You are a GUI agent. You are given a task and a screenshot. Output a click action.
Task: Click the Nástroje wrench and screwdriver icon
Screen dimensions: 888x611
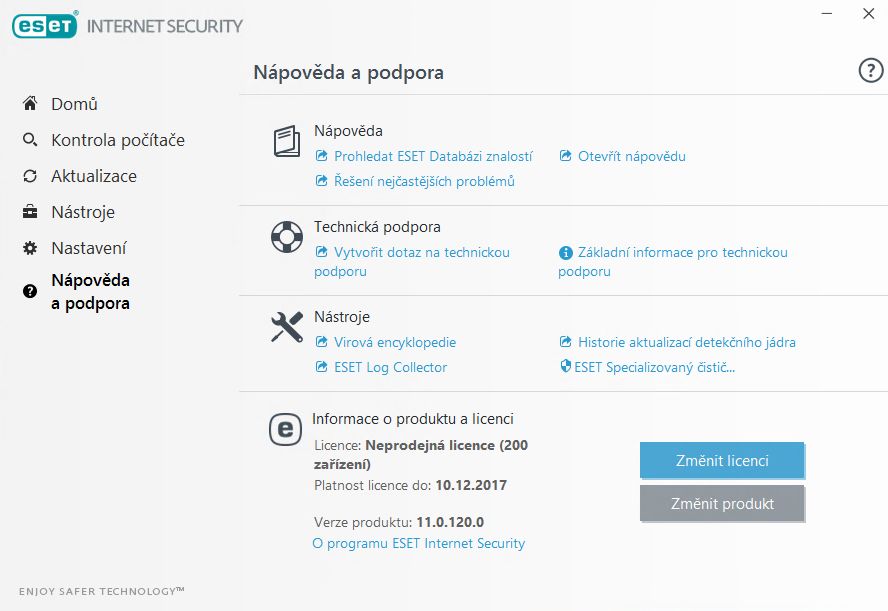tap(287, 327)
